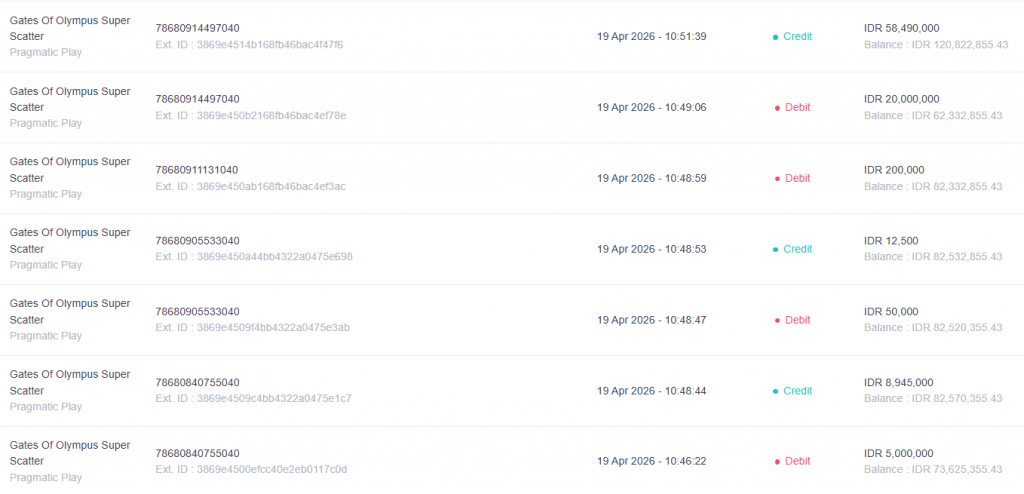
Task: Click the red Debit dot at 10:48:59
Action: click(777, 179)
